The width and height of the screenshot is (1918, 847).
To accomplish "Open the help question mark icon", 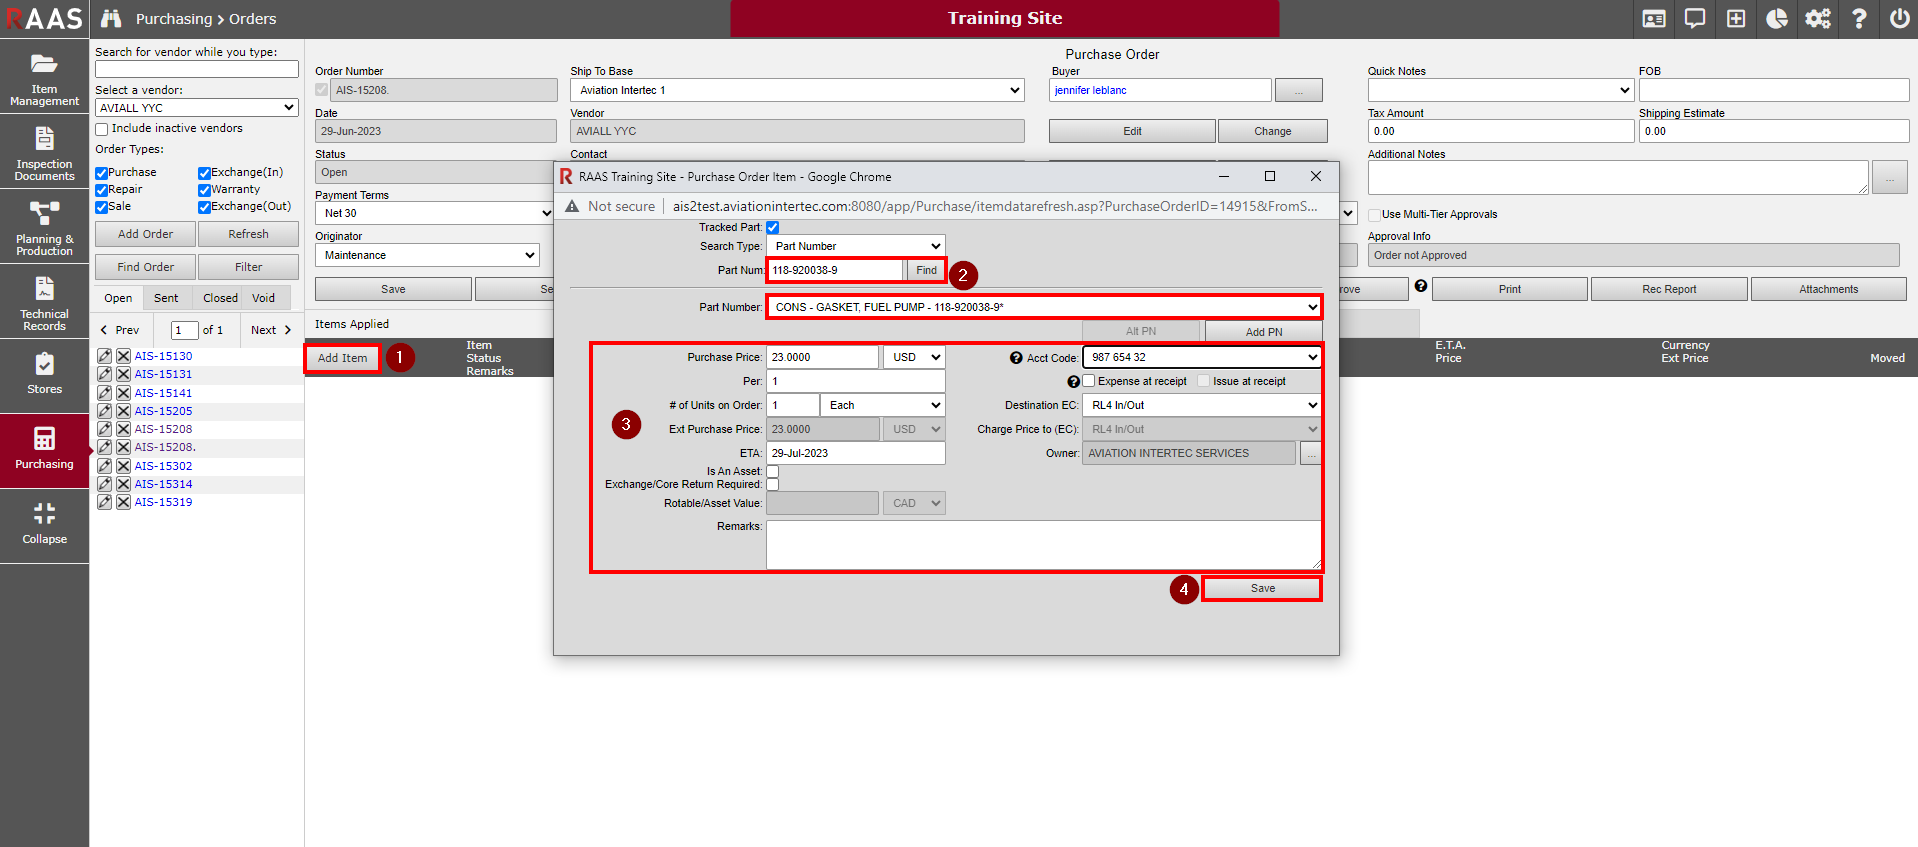I will (x=1858, y=19).
